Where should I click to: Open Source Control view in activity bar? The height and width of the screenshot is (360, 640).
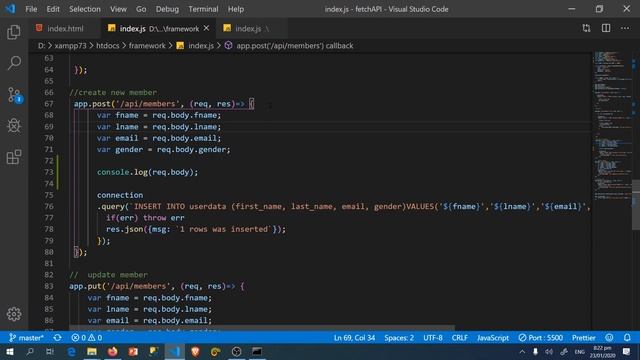[x=15, y=95]
